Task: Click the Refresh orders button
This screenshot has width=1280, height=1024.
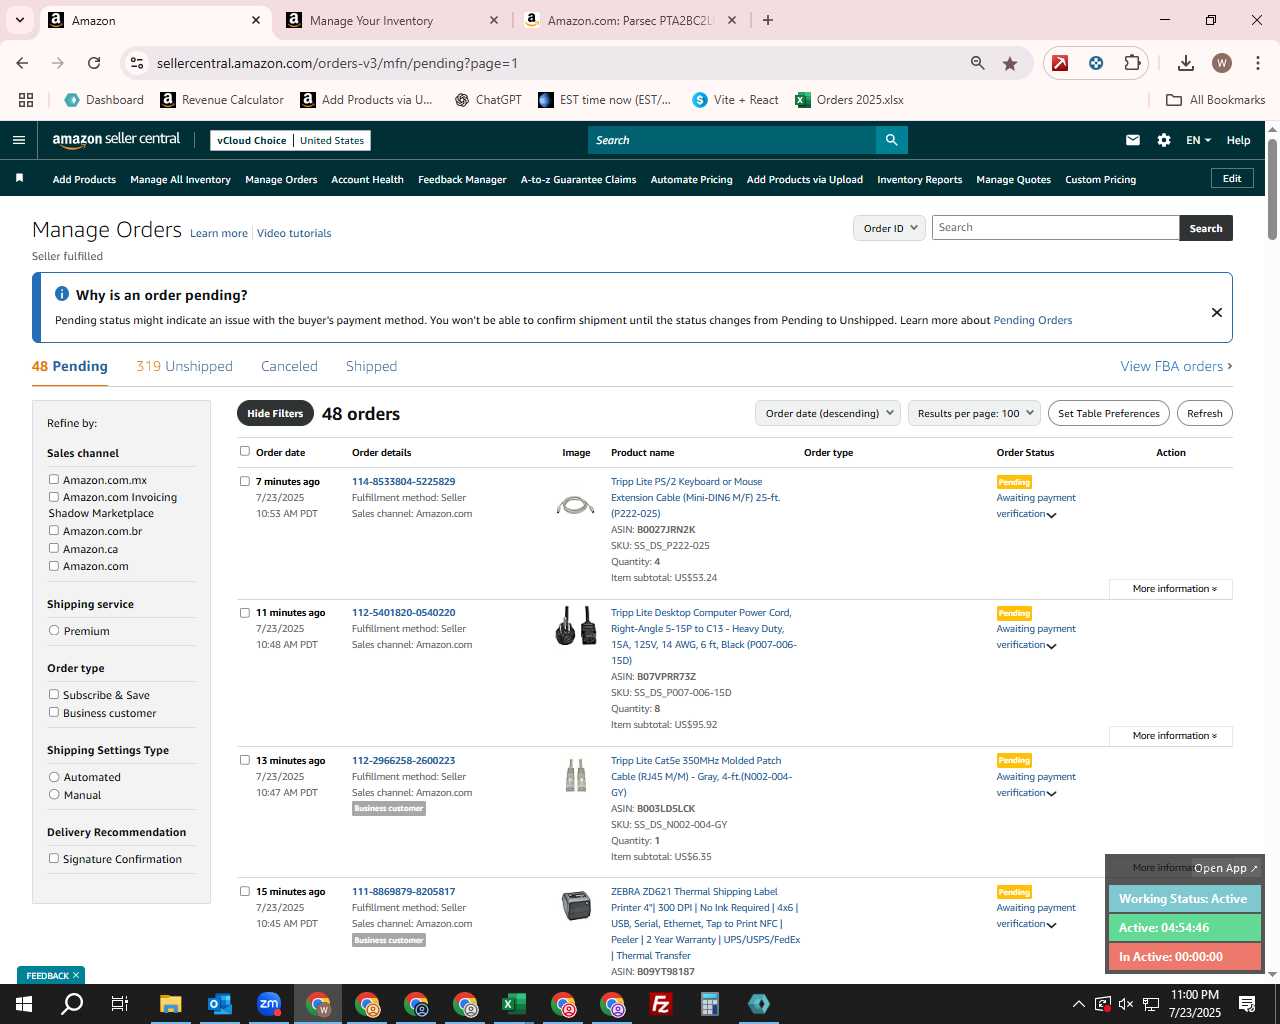Action: (1205, 413)
